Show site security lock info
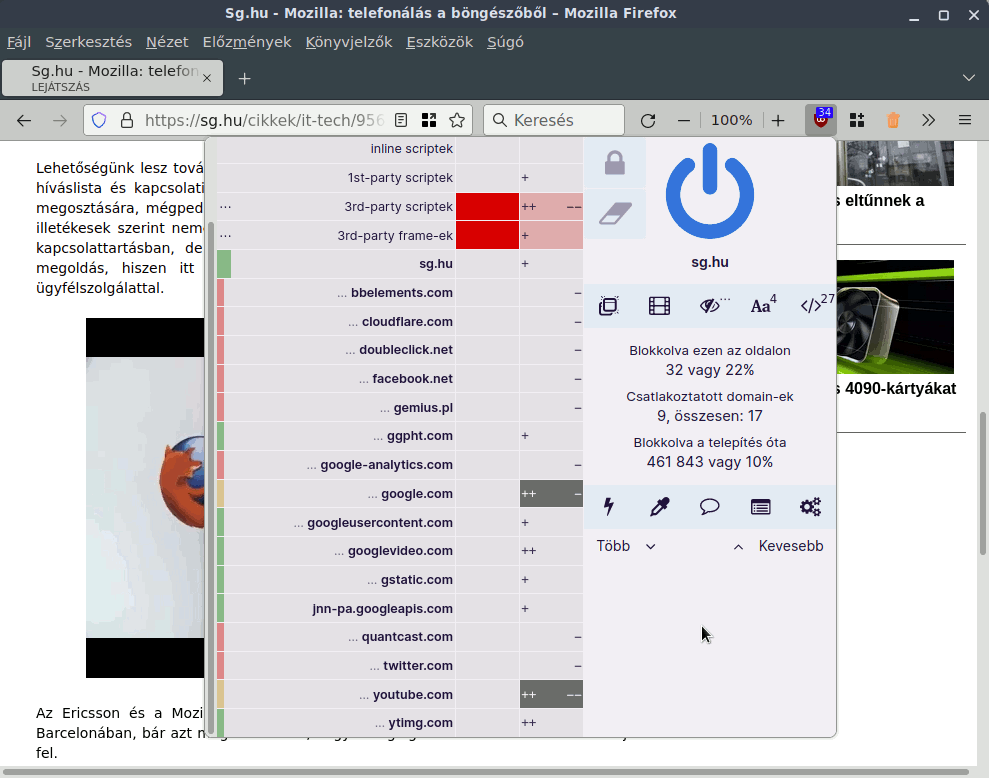The height and width of the screenshot is (778, 989). point(127,121)
